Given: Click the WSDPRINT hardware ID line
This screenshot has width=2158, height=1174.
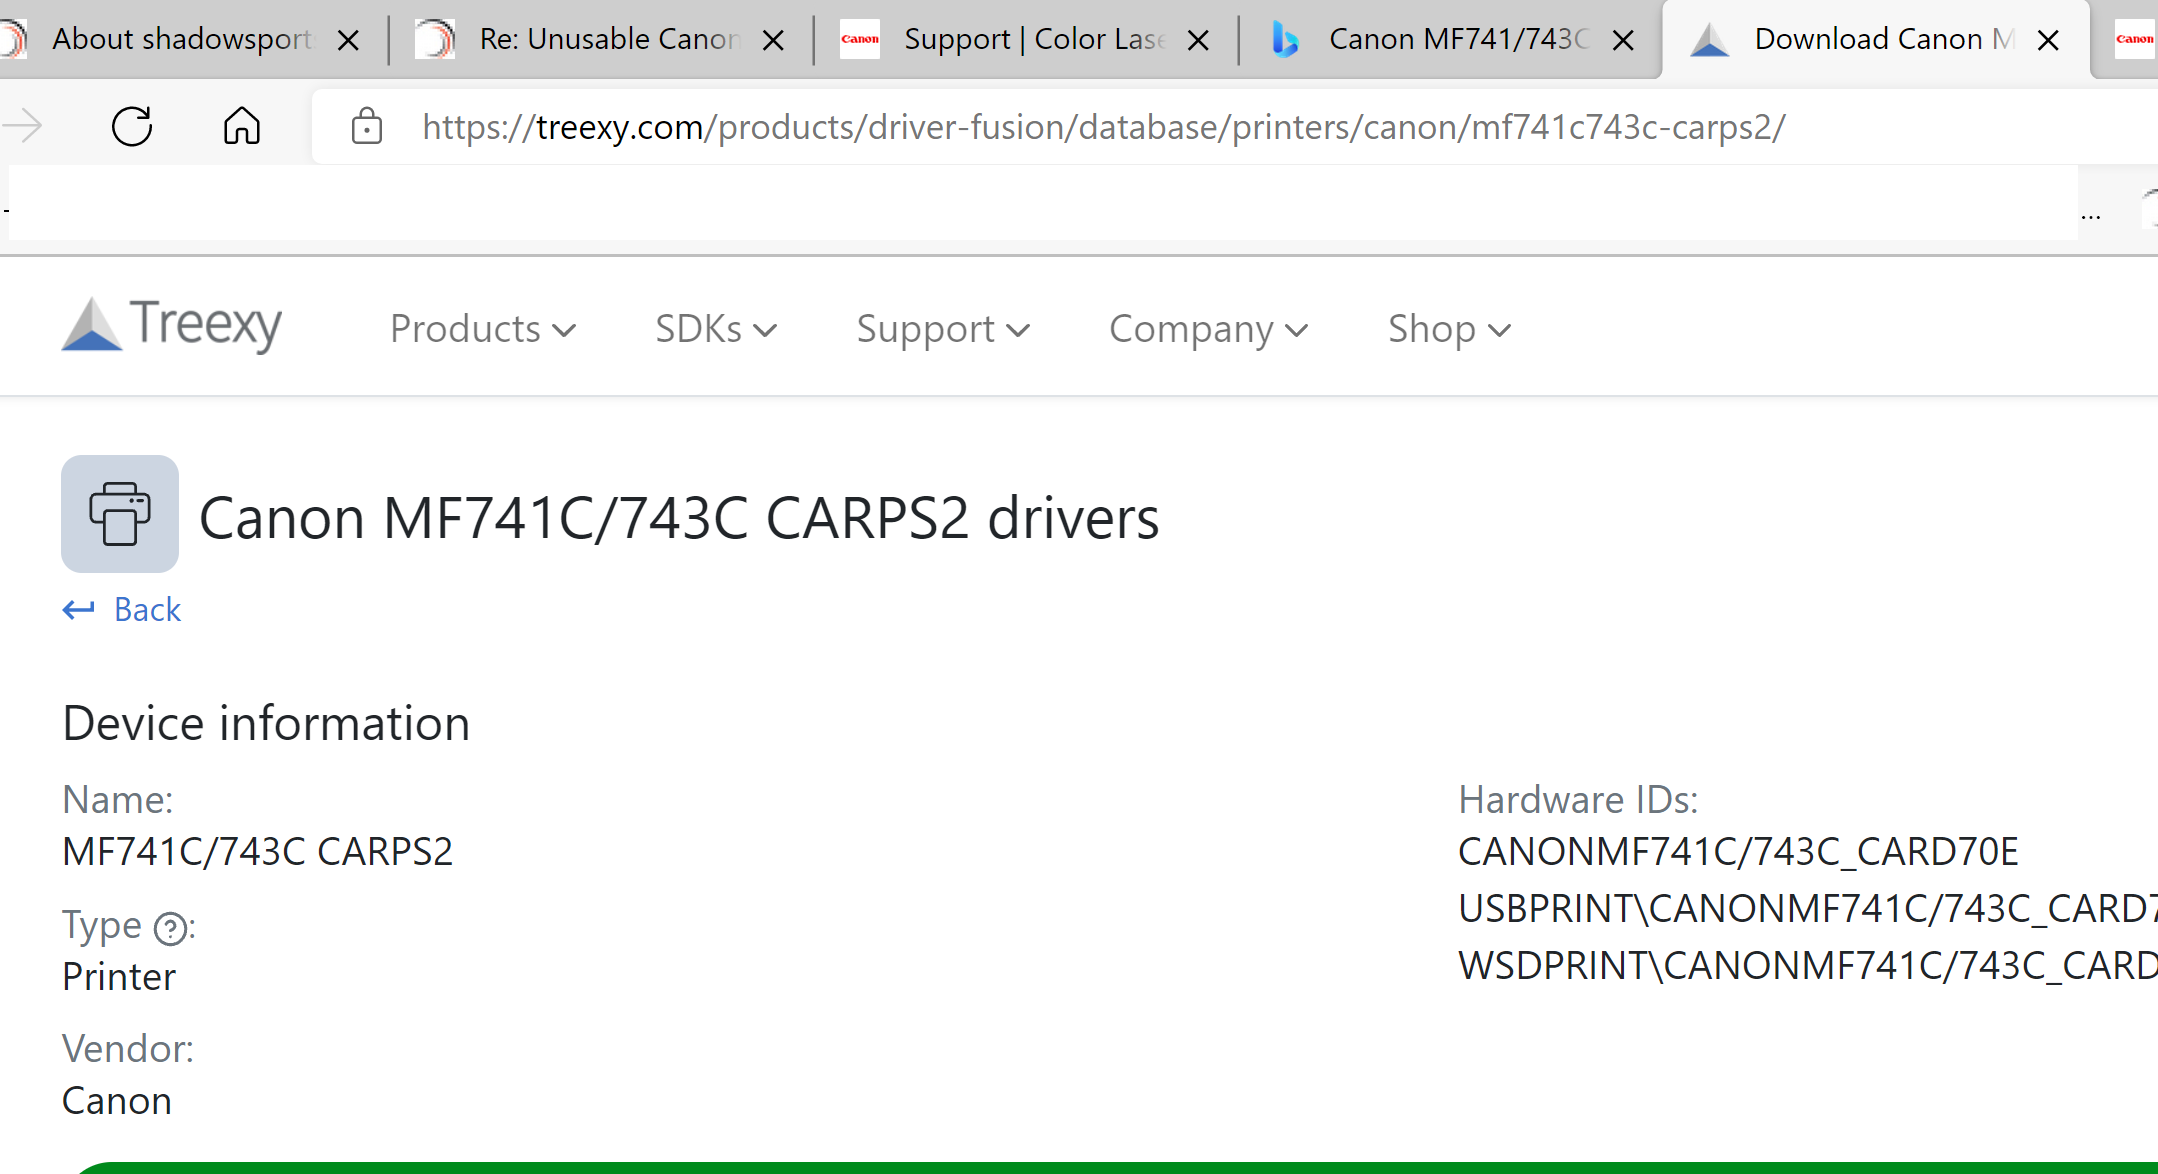Looking at the screenshot, I should pyautogui.click(x=1808, y=965).
